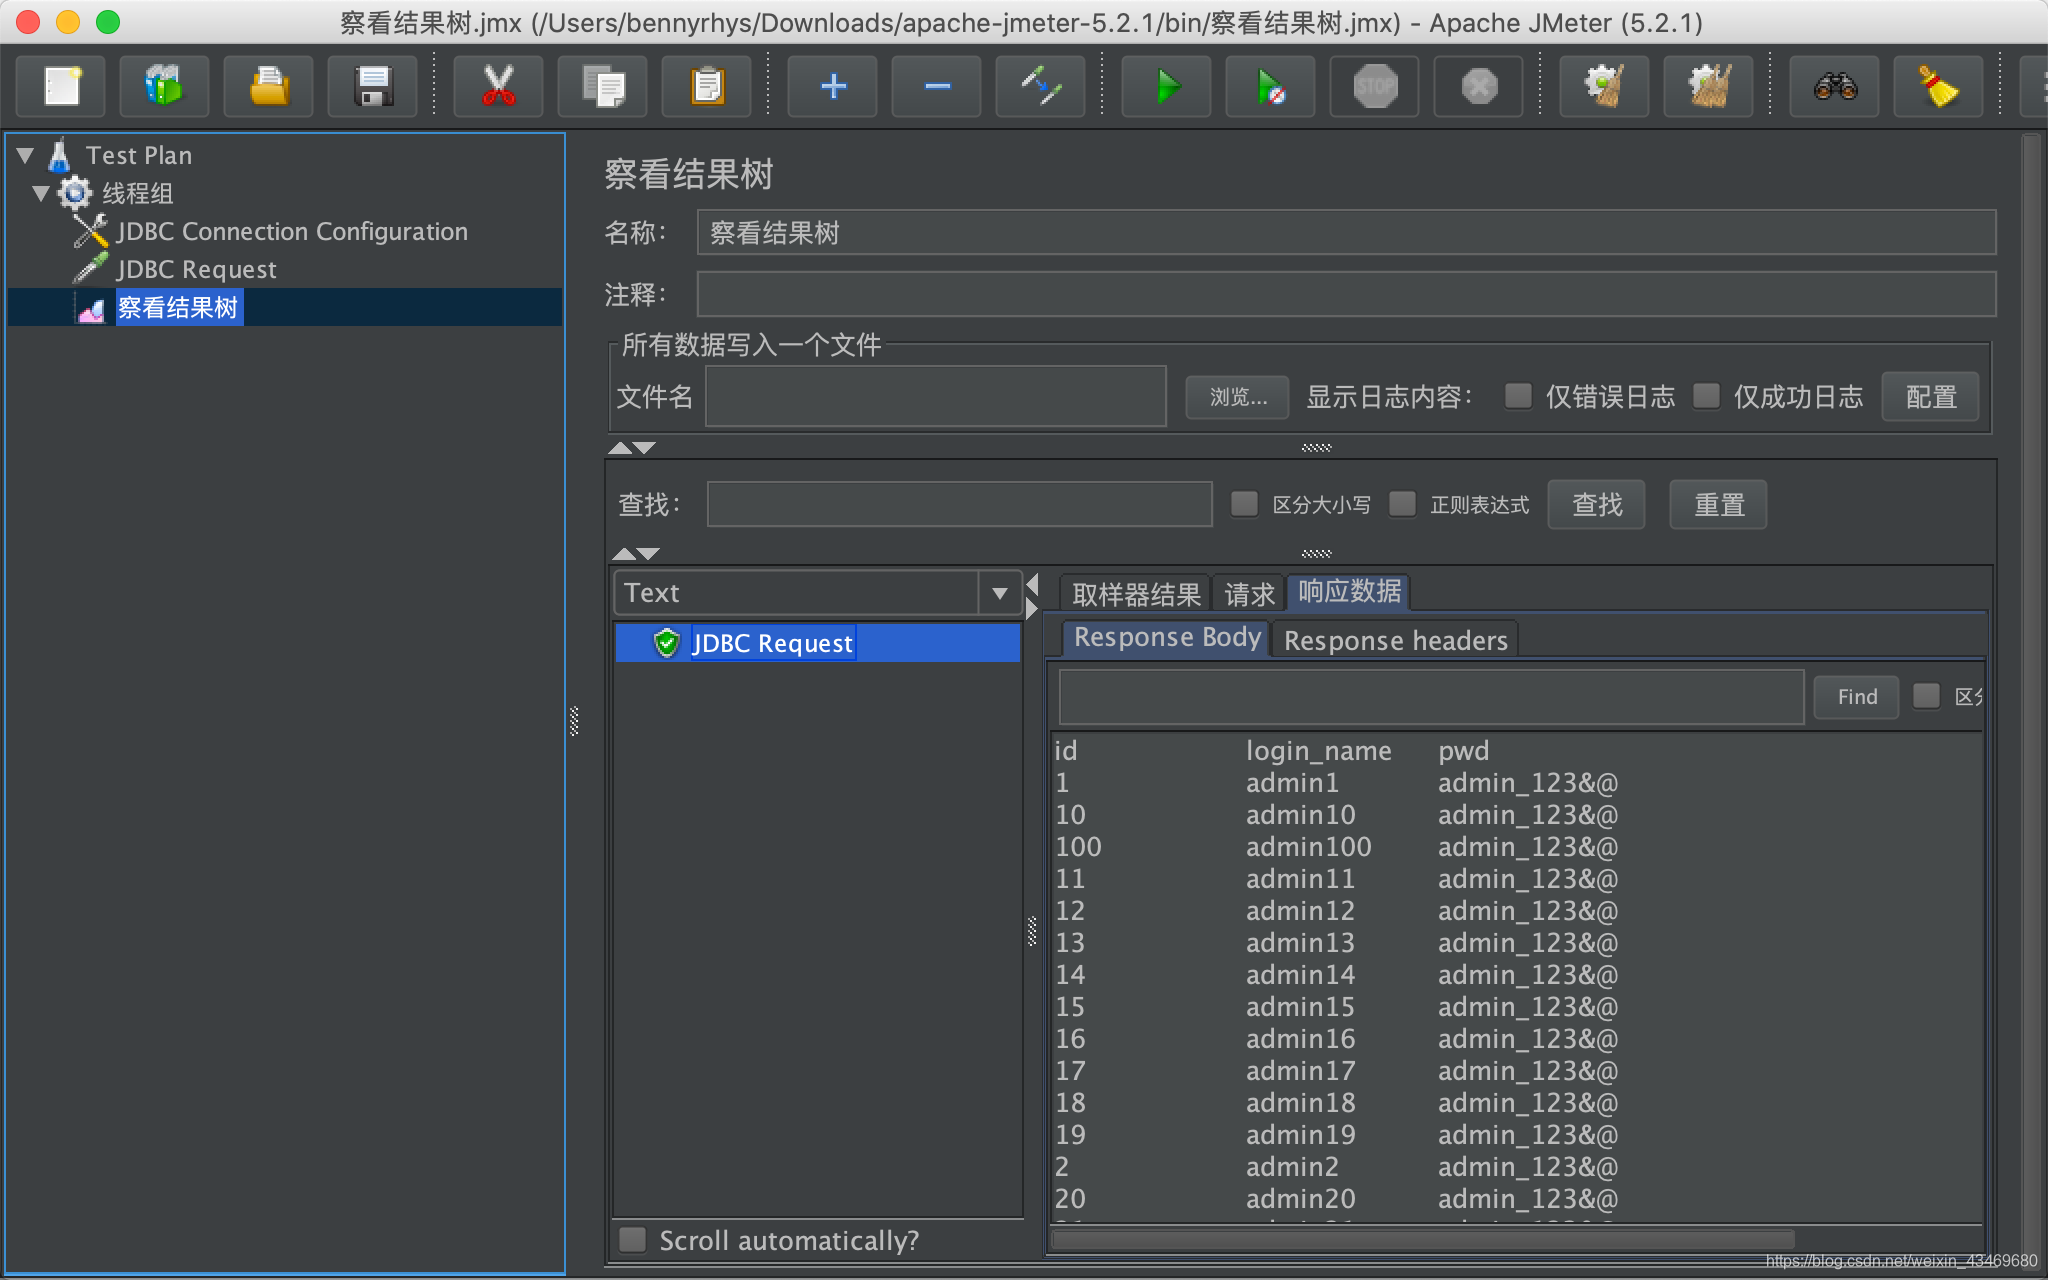Screen dimensions: 2048x1280
Task: Toggle the Scroll automatically checkbox
Action: point(633,1240)
